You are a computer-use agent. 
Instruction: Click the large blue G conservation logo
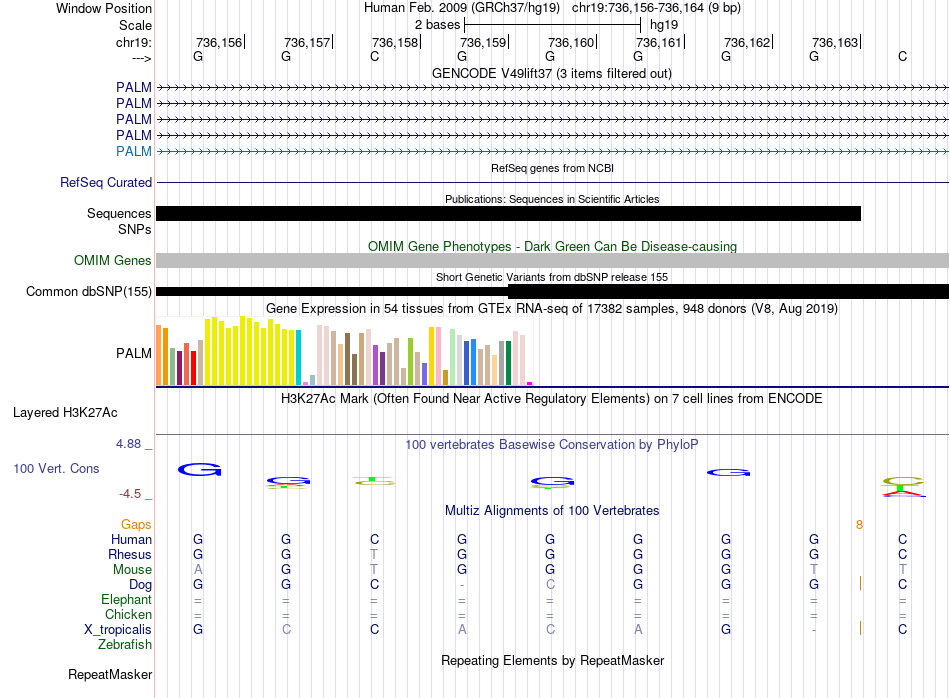tap(199, 470)
